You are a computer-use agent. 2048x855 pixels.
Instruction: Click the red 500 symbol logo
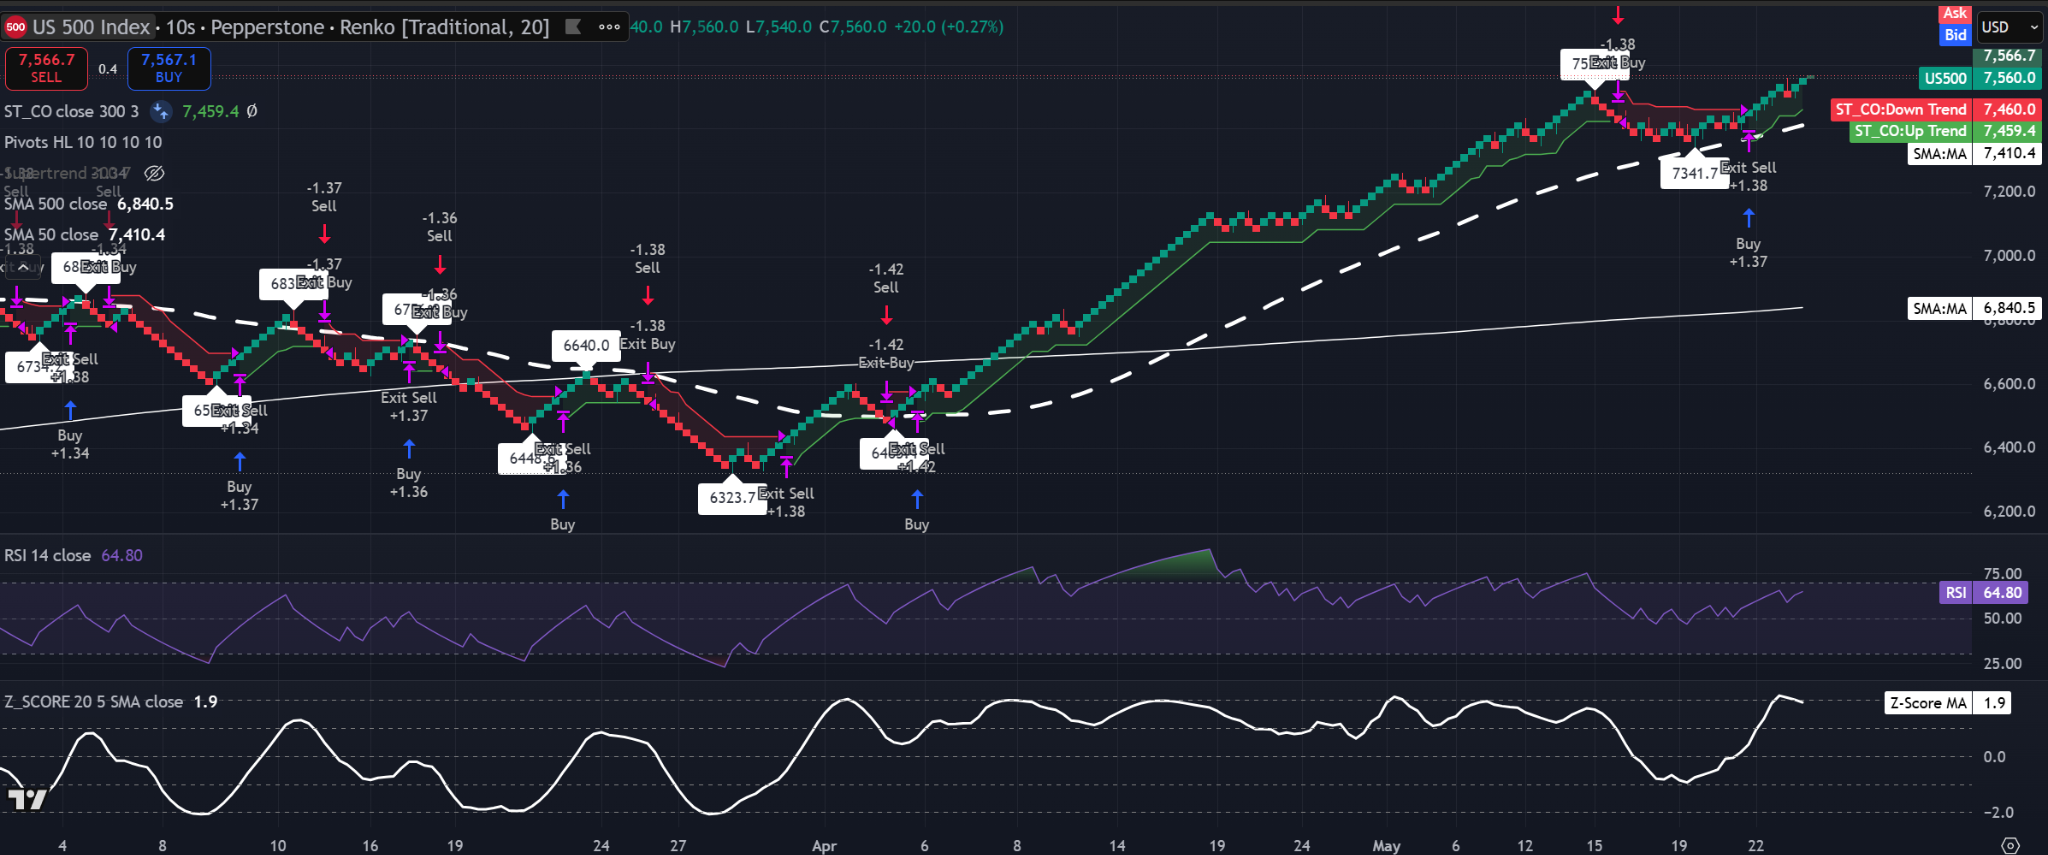click(x=15, y=27)
